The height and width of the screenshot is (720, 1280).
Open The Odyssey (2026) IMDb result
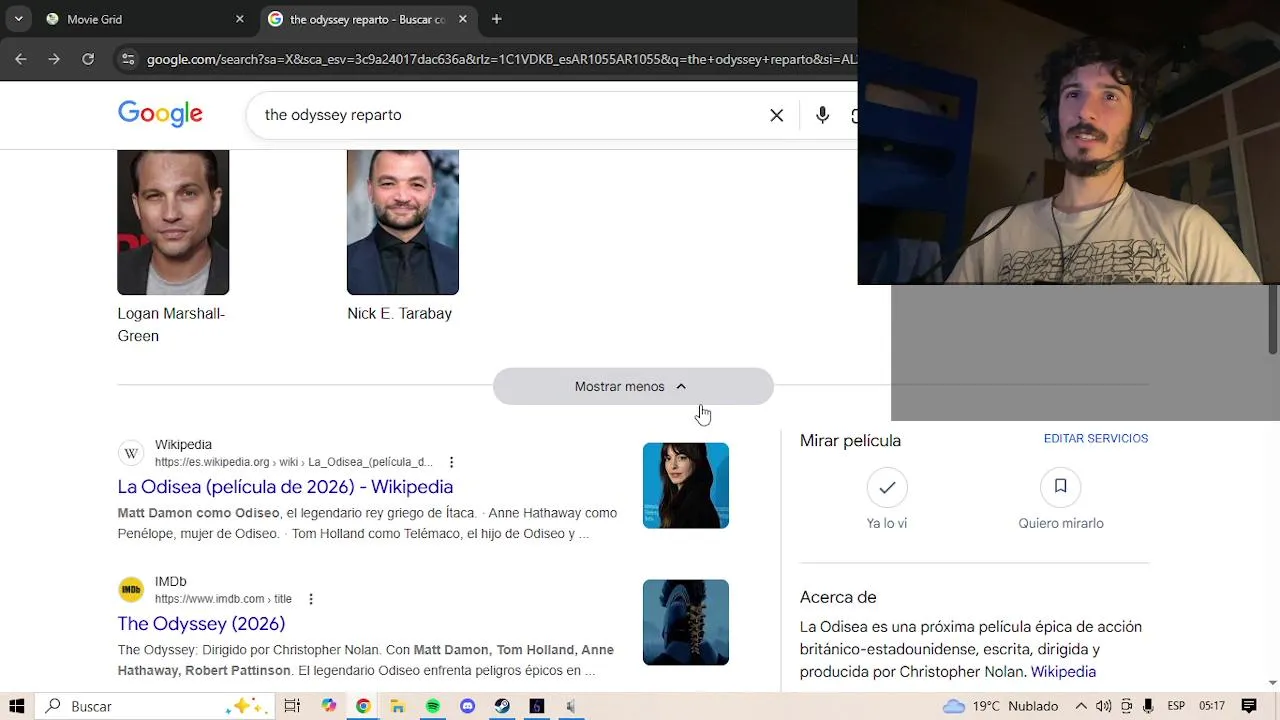pyautogui.click(x=201, y=624)
